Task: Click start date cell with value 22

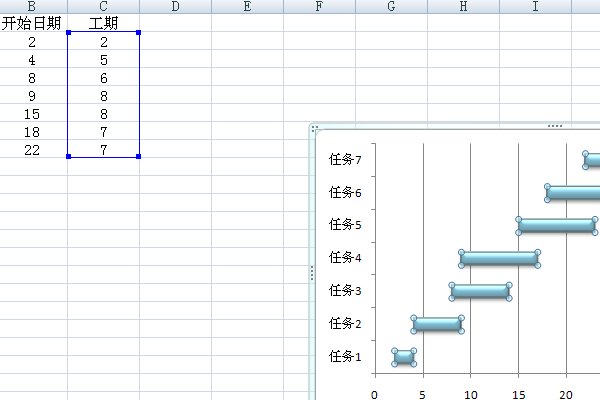Action: pyautogui.click(x=33, y=149)
